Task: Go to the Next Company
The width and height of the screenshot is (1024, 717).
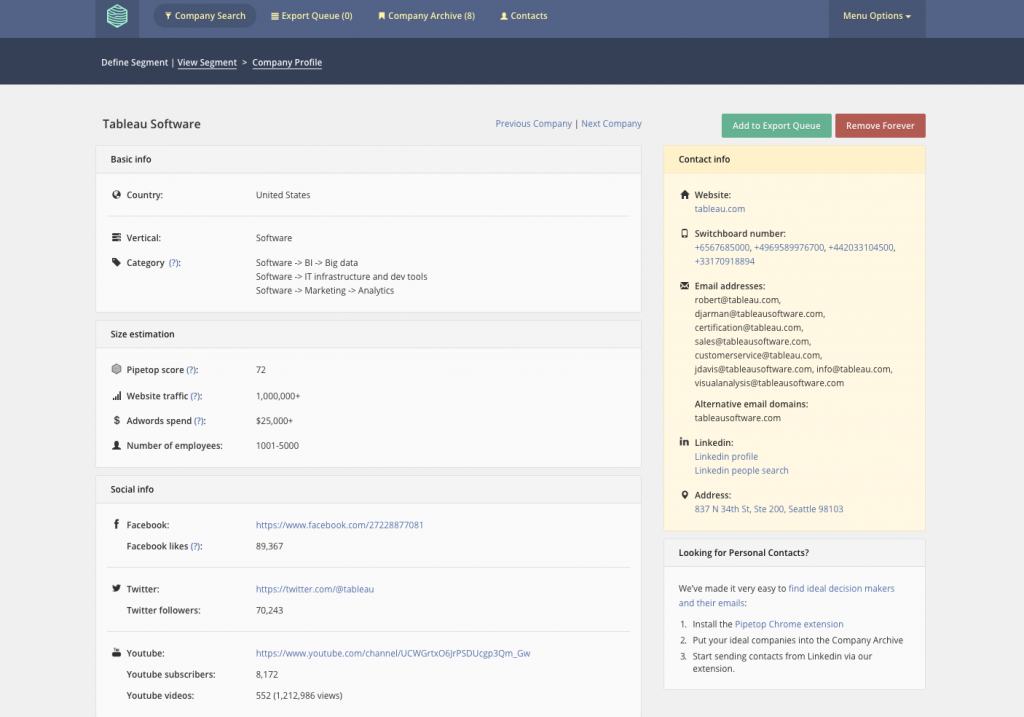Action: (611, 123)
